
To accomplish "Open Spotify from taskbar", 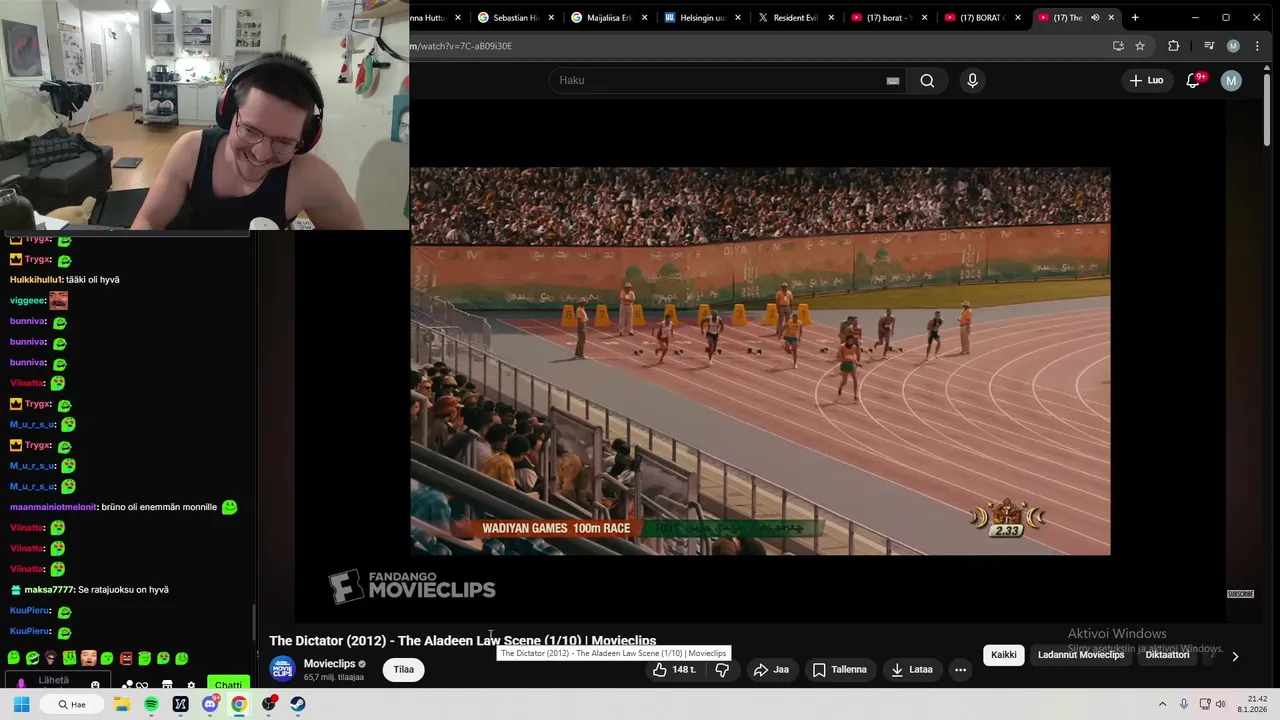I will (x=151, y=704).
